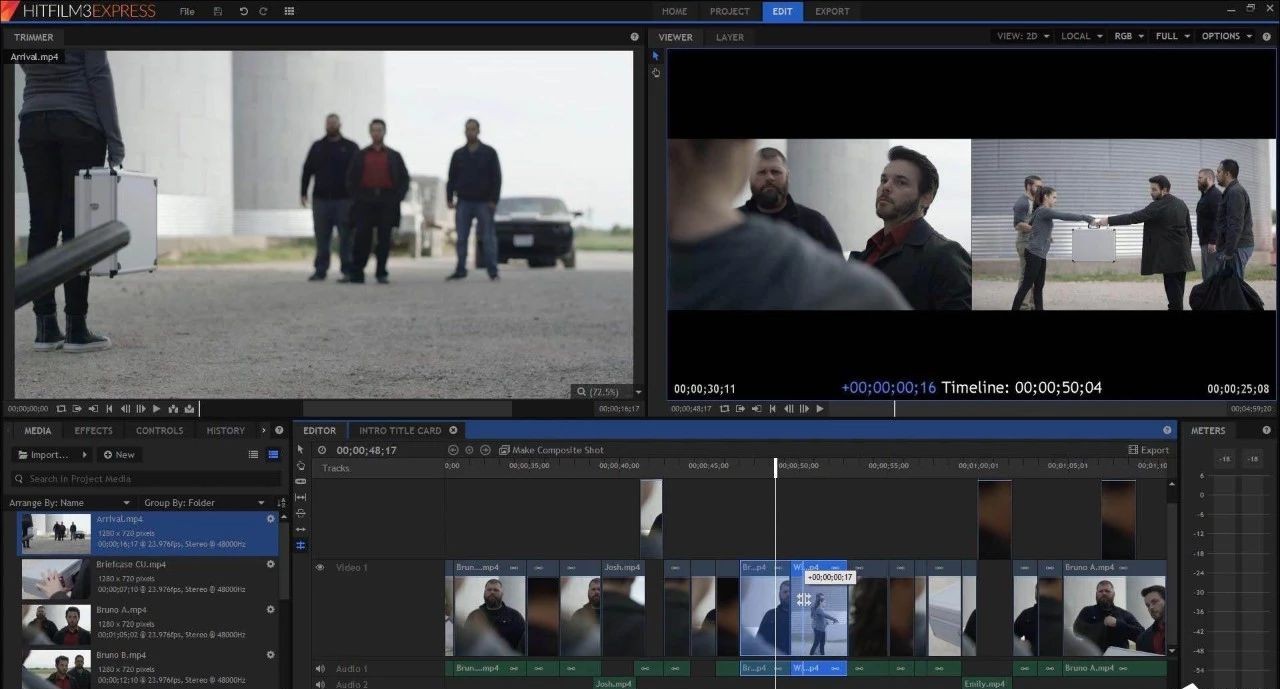The height and width of the screenshot is (689, 1280).
Task: Set the out point in the Viewer
Action: point(757,409)
